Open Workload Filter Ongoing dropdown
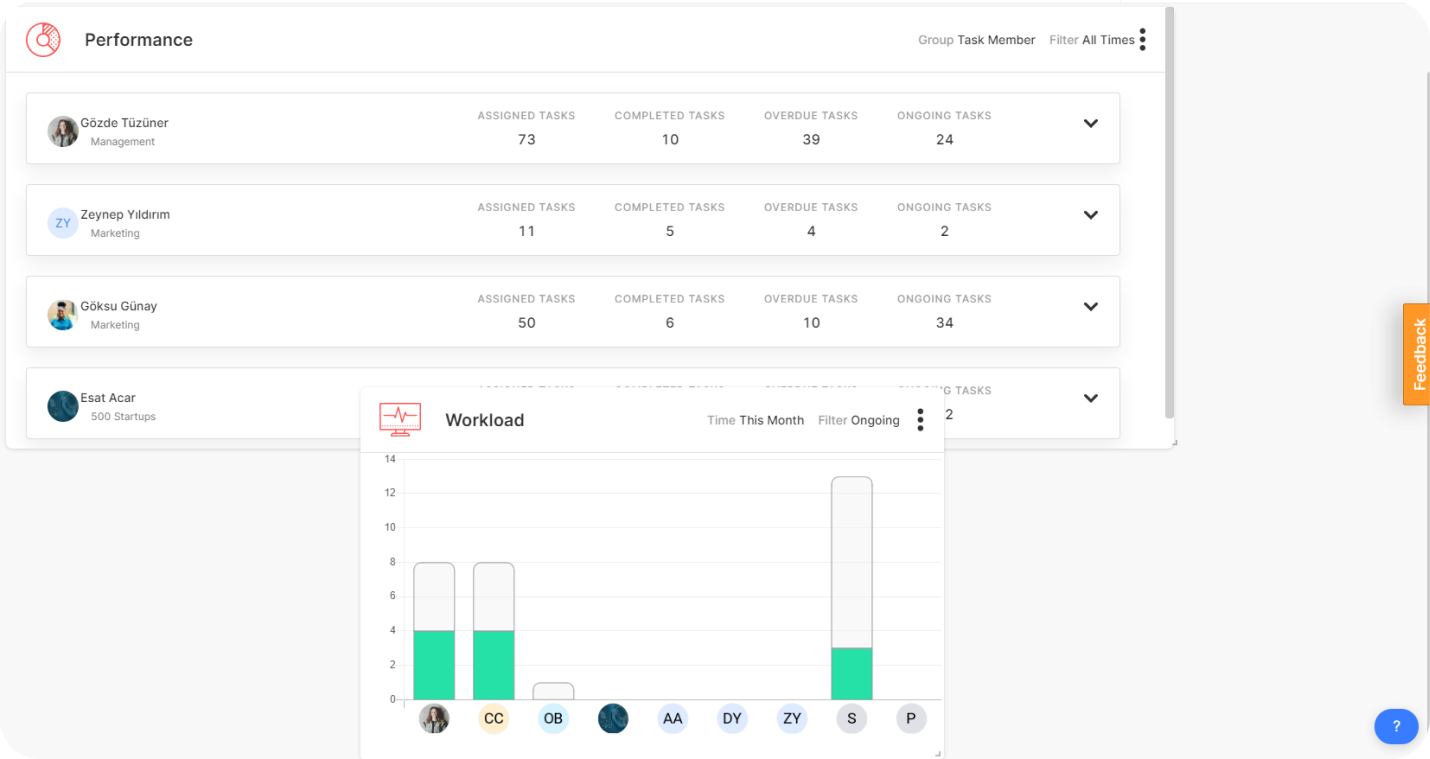The image size is (1430, 759). pyautogui.click(x=859, y=420)
